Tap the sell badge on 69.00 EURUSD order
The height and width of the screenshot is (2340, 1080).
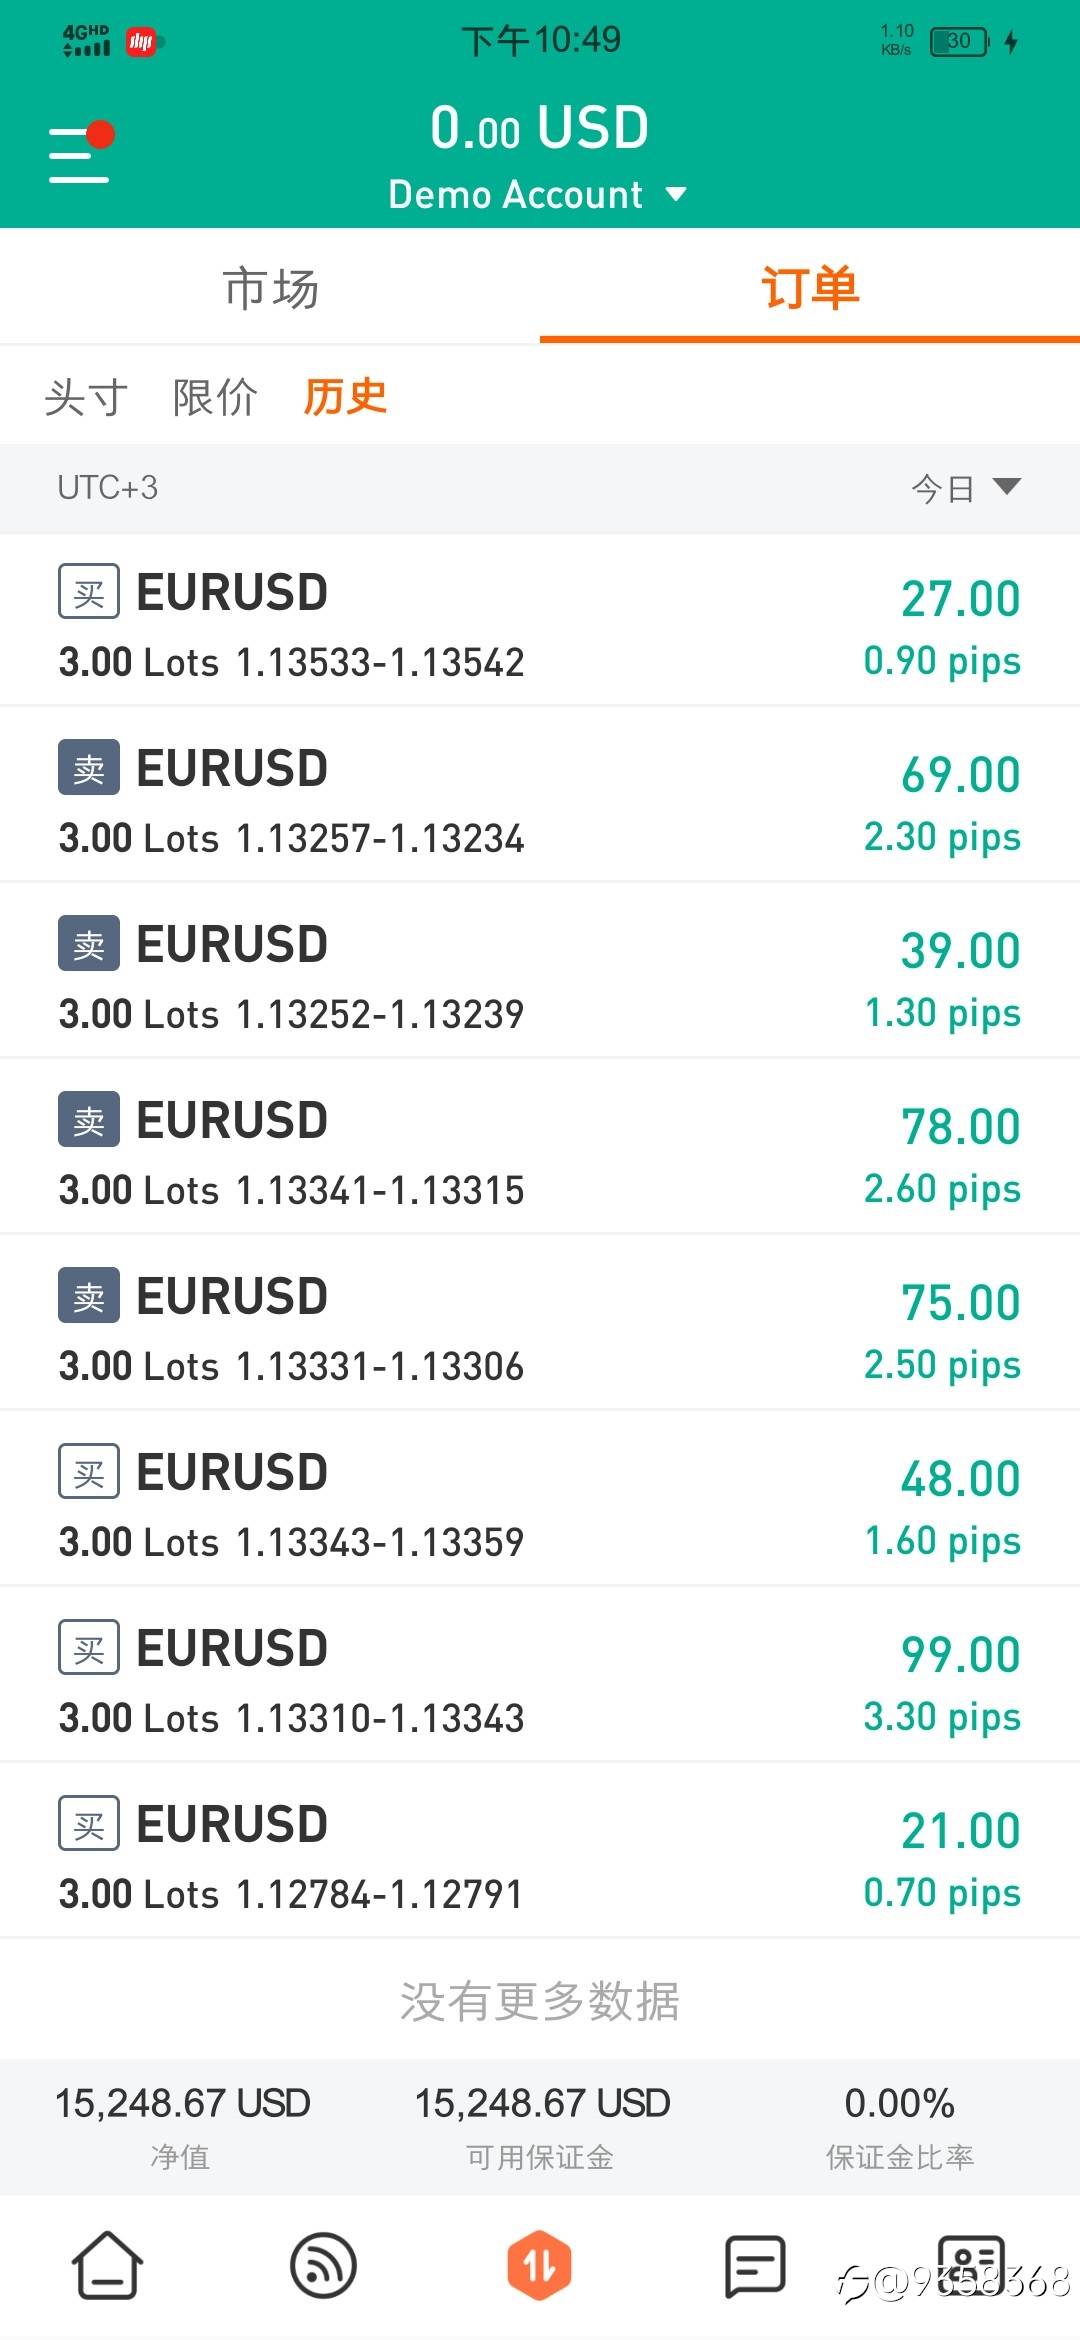89,768
